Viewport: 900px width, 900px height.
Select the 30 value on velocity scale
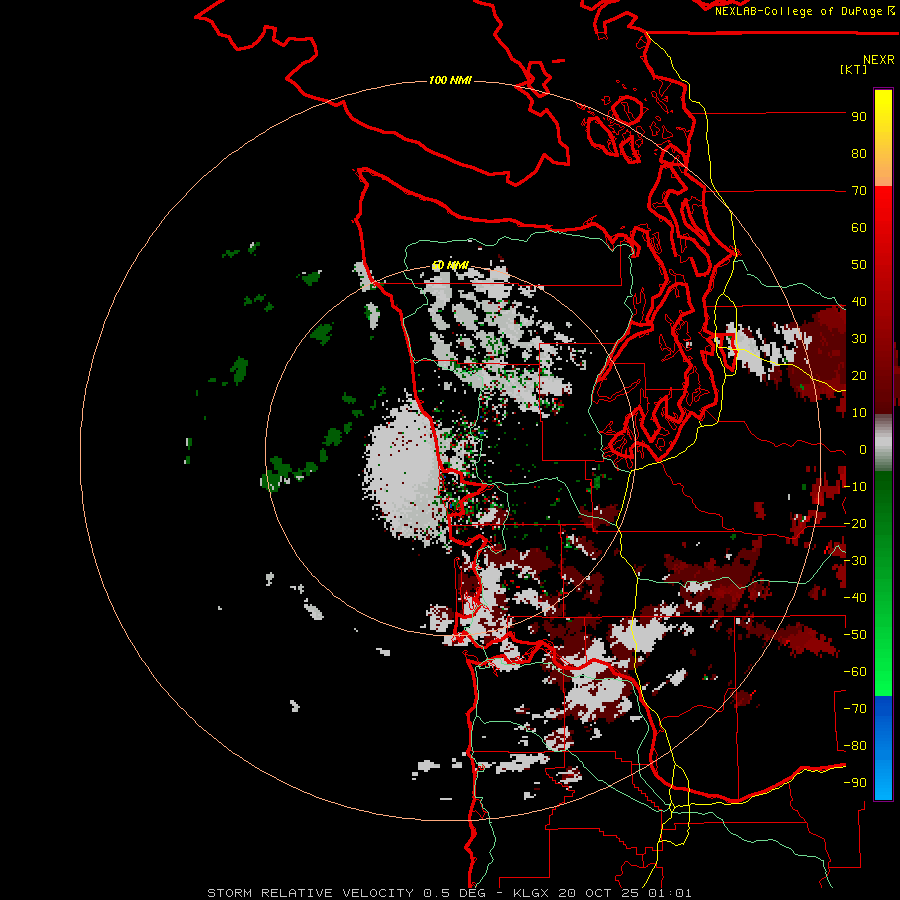tap(859, 339)
